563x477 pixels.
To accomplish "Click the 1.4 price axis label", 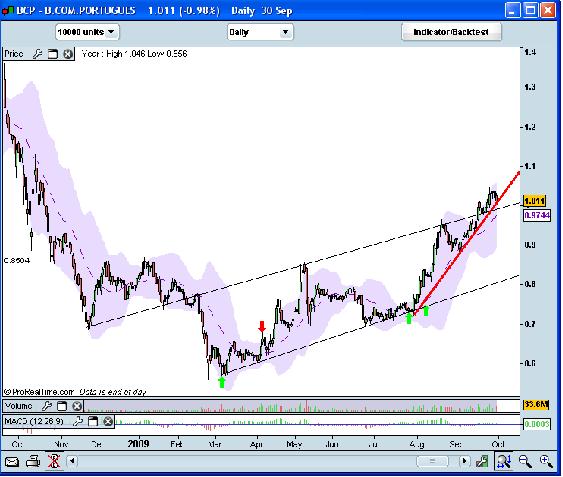I will click(530, 52).
